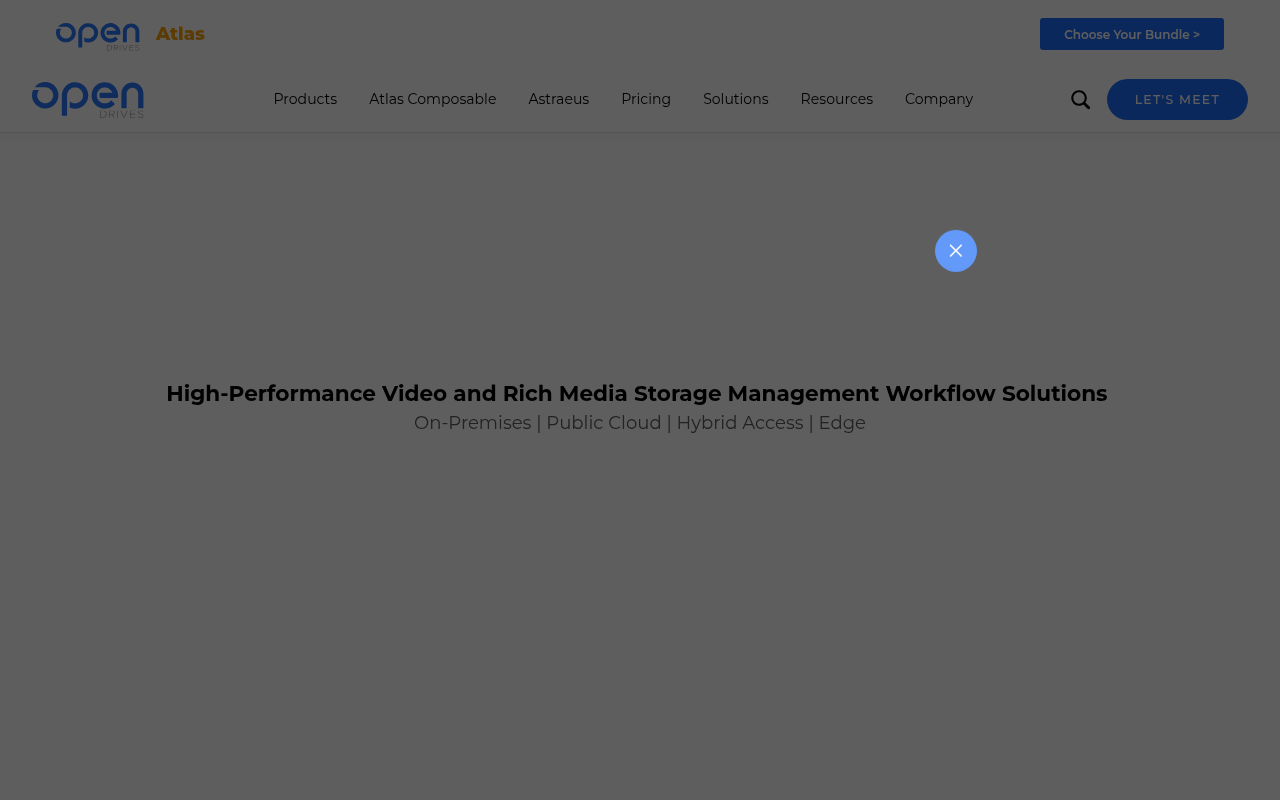Image resolution: width=1280 pixels, height=800 pixels.
Task: Click the OpenDrives logo in navigation bar
Action: click(88, 100)
